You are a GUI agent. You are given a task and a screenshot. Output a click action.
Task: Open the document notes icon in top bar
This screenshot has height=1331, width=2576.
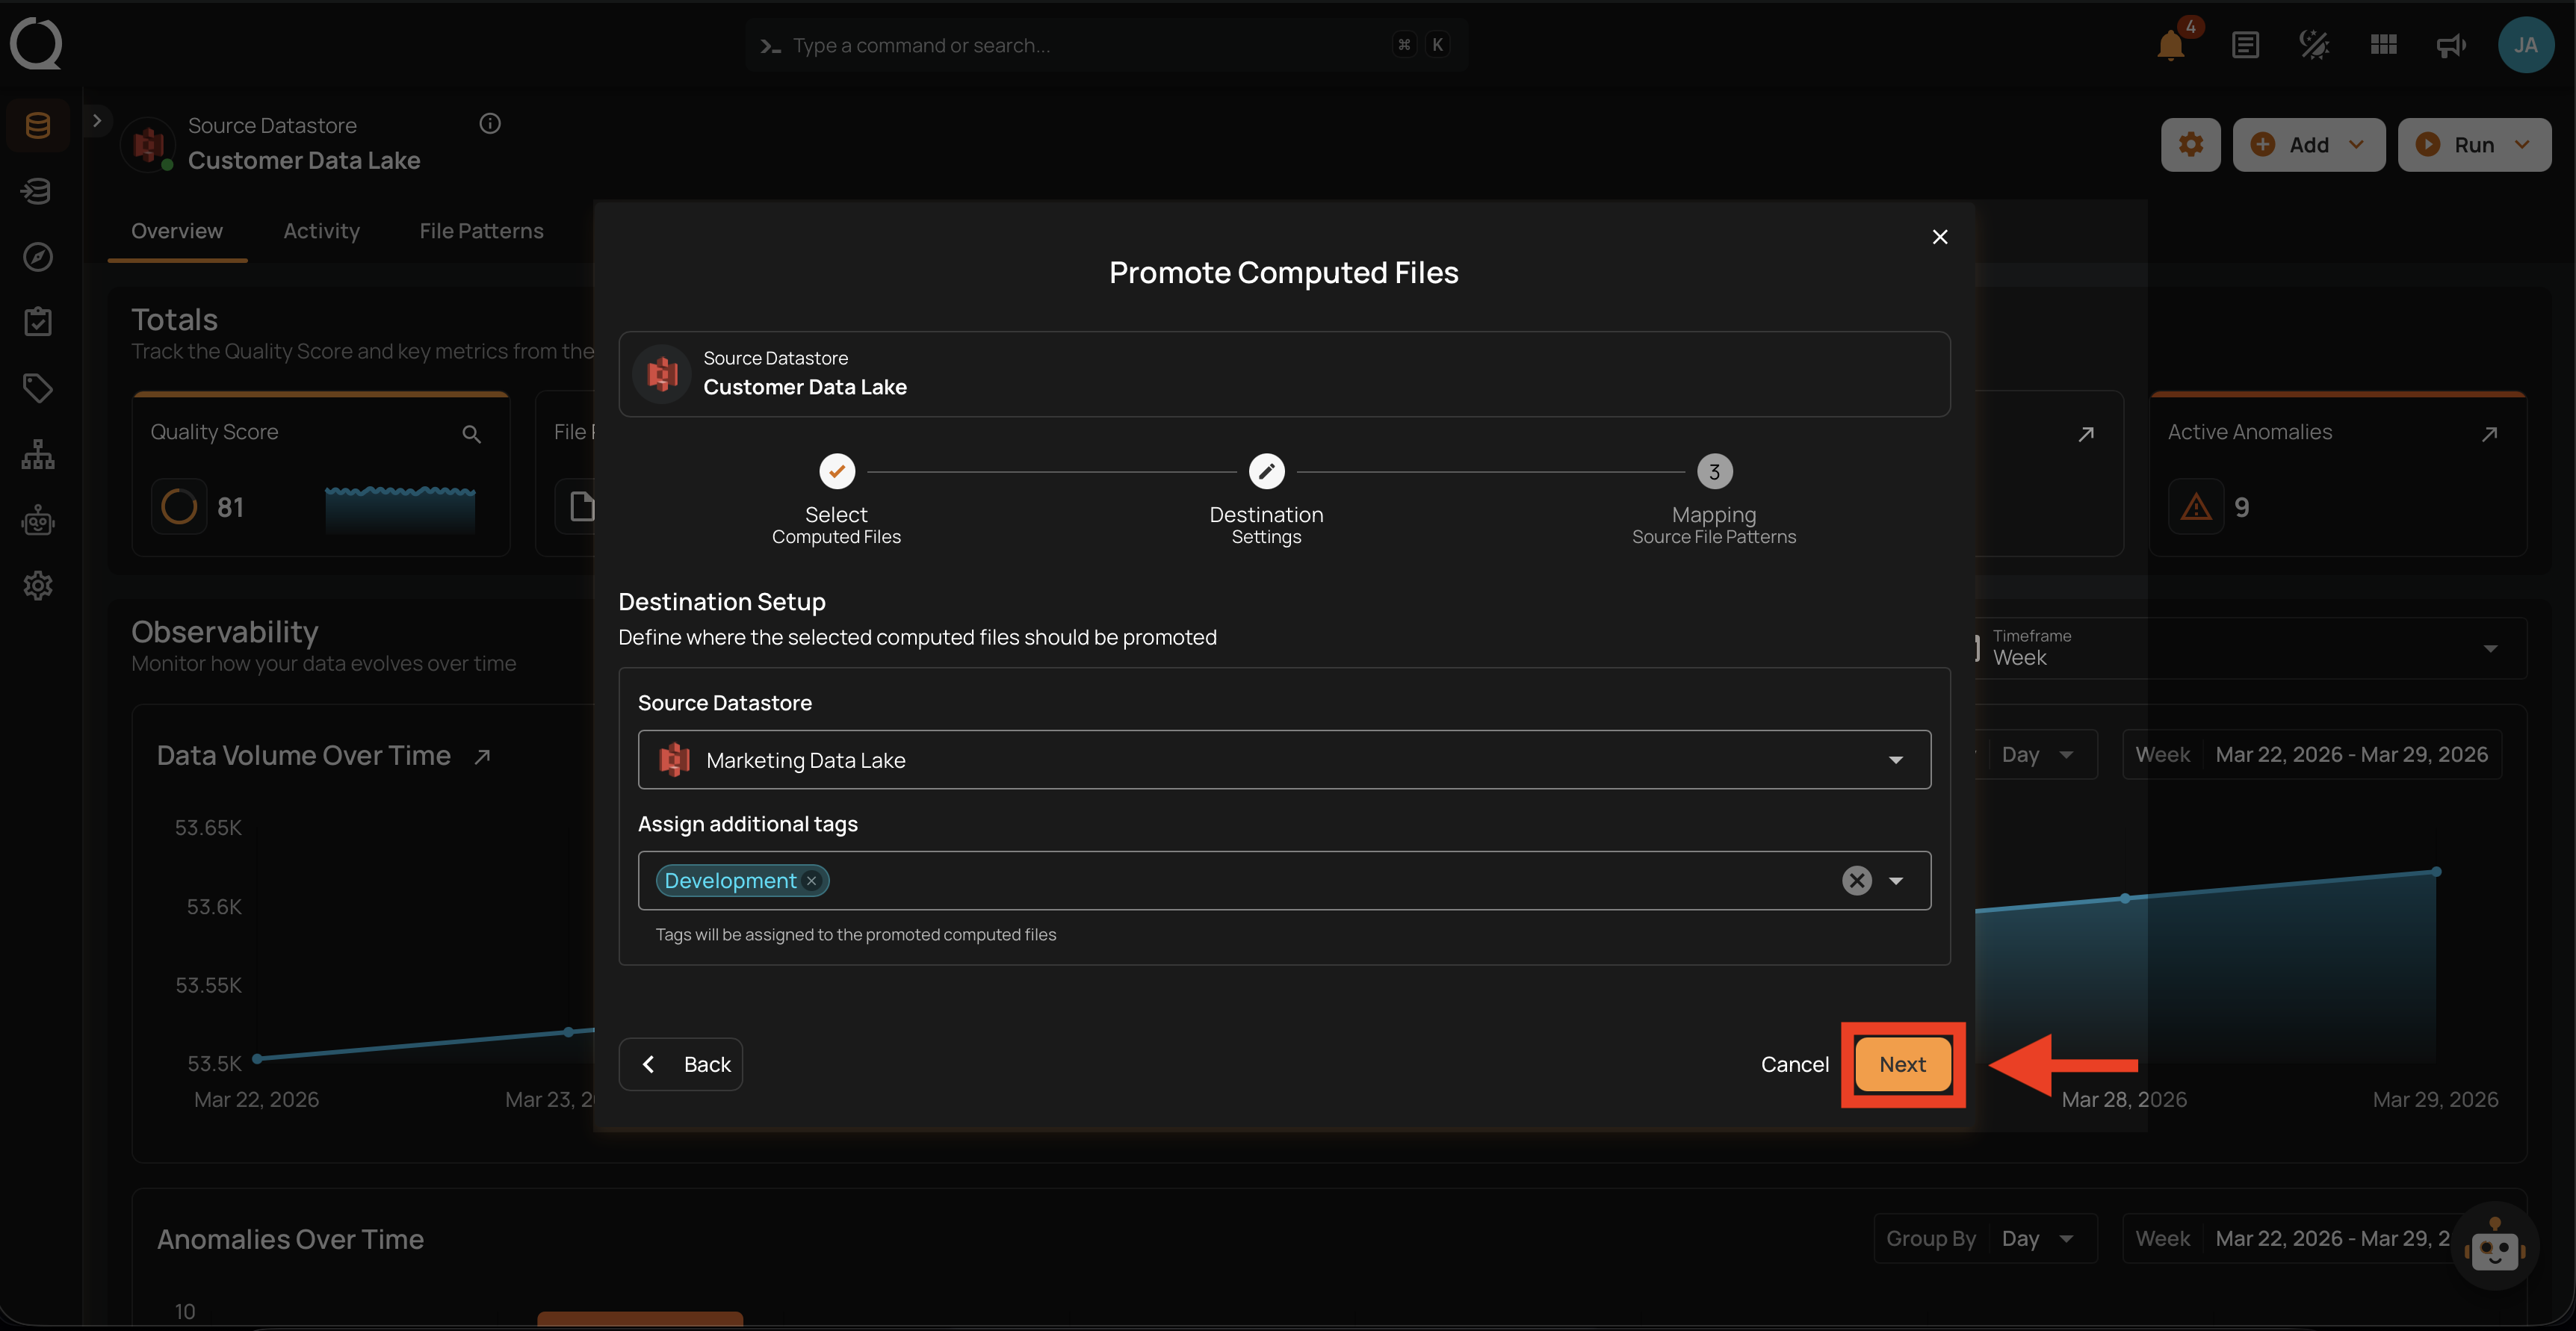tap(2245, 45)
